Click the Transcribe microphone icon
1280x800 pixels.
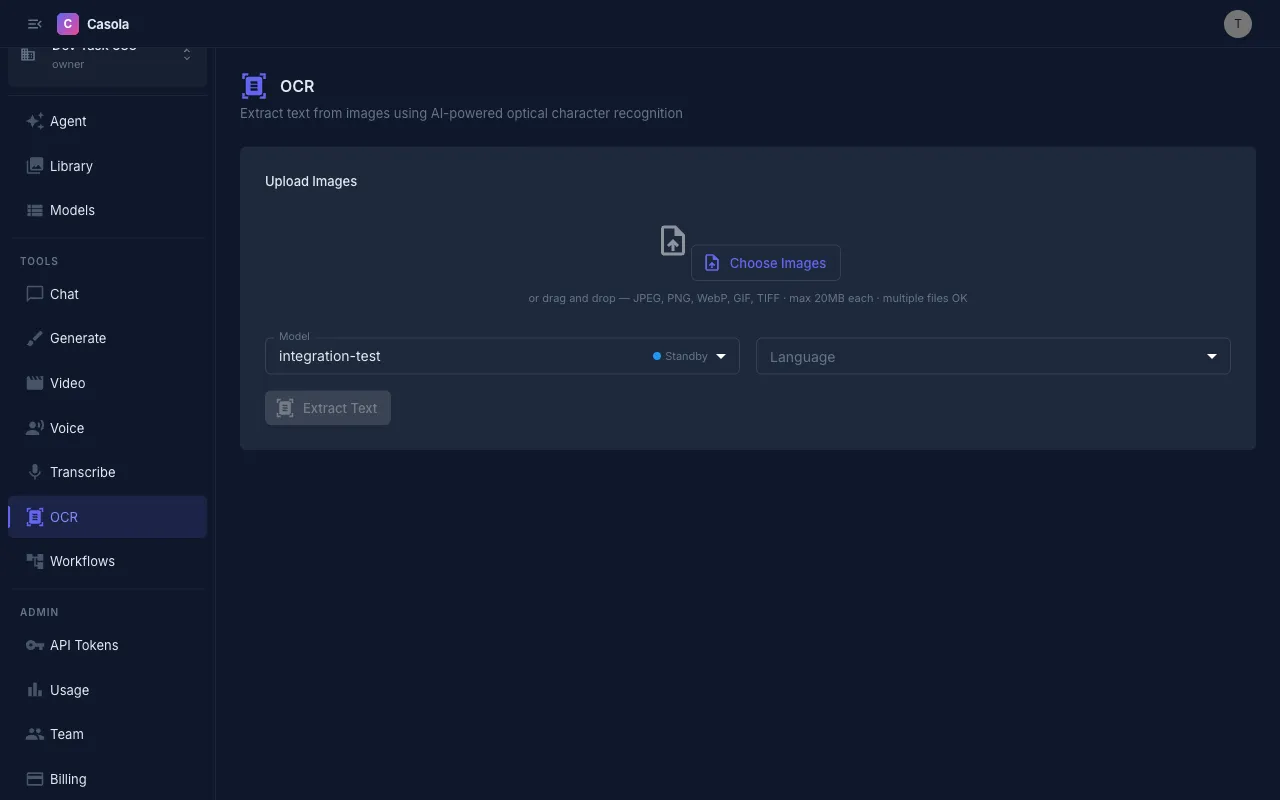(33, 472)
